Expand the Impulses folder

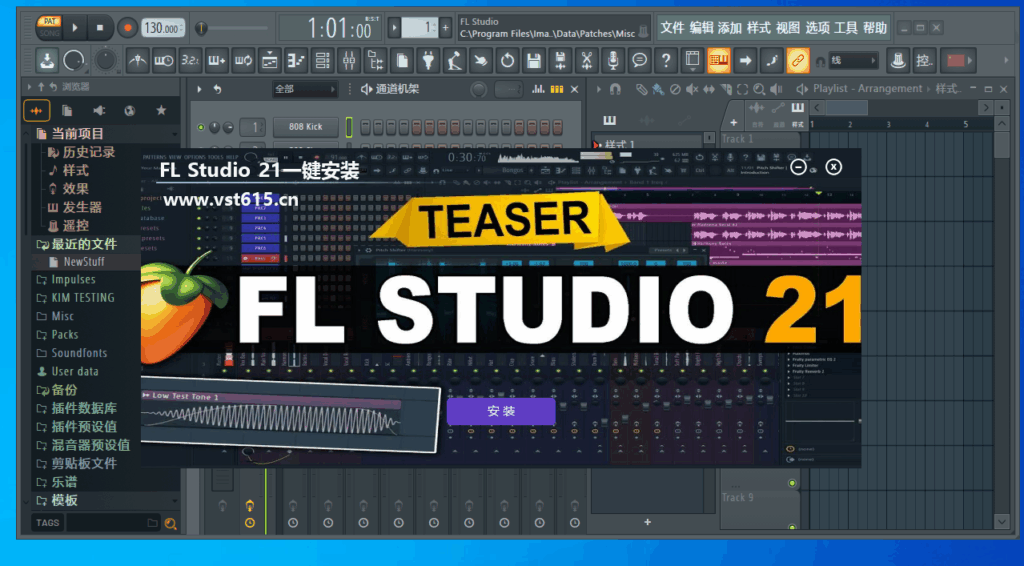click(x=65, y=279)
